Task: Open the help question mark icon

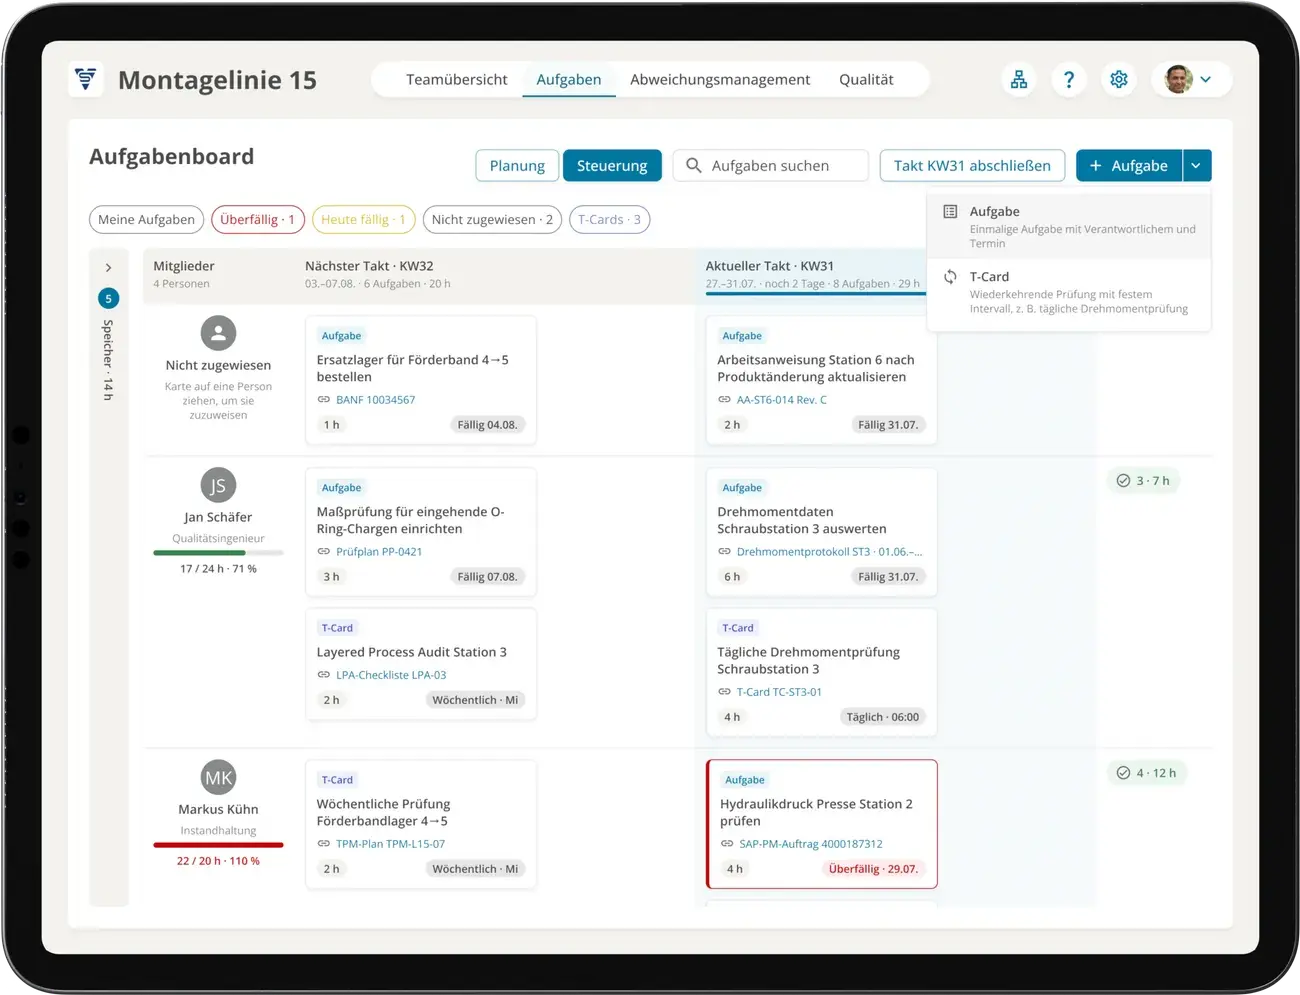Action: (1068, 79)
